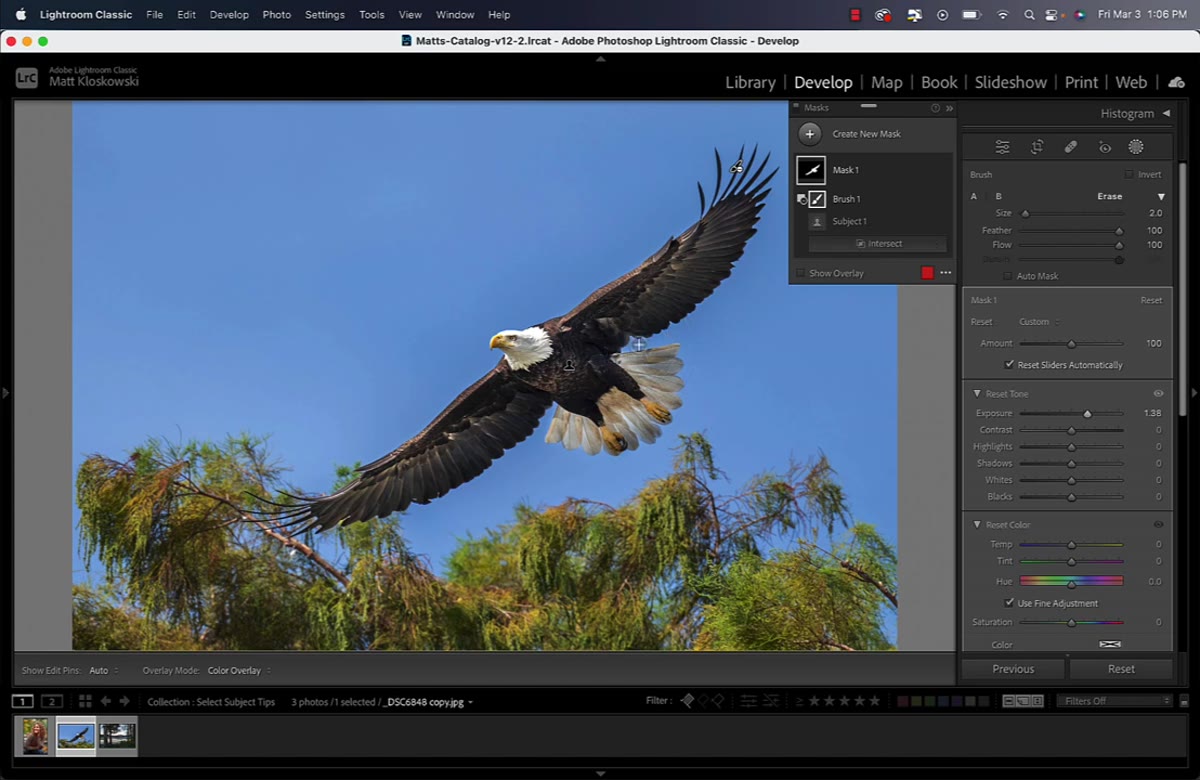Viewport: 1200px width, 780px height.
Task: Click the Intersect button
Action: [877, 244]
